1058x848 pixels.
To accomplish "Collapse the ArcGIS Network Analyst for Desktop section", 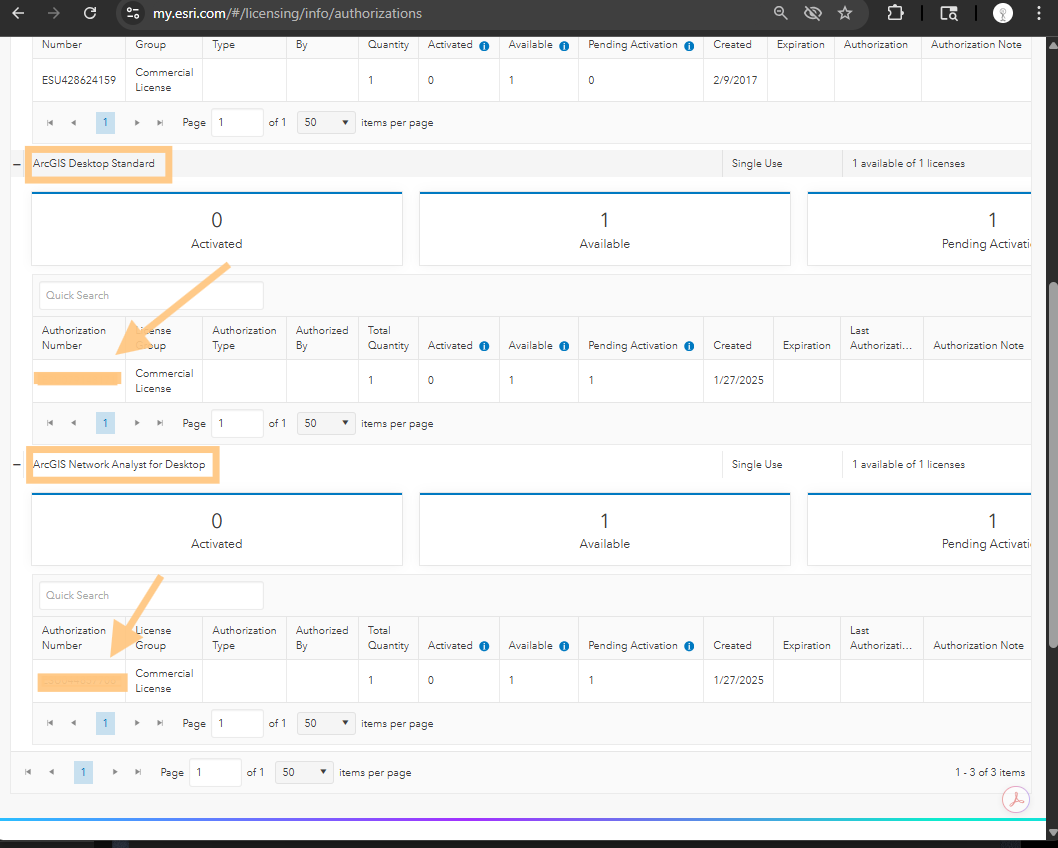I will click(17, 465).
